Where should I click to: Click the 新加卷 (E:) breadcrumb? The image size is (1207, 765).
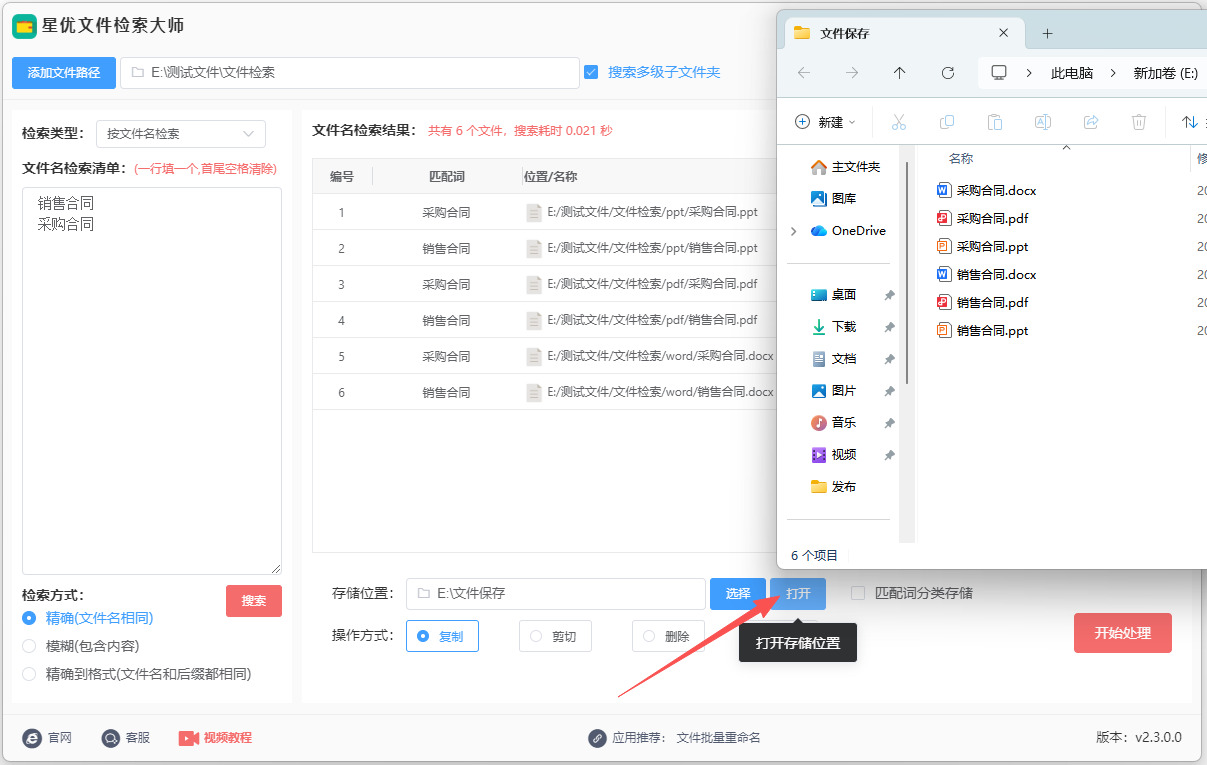1165,73
